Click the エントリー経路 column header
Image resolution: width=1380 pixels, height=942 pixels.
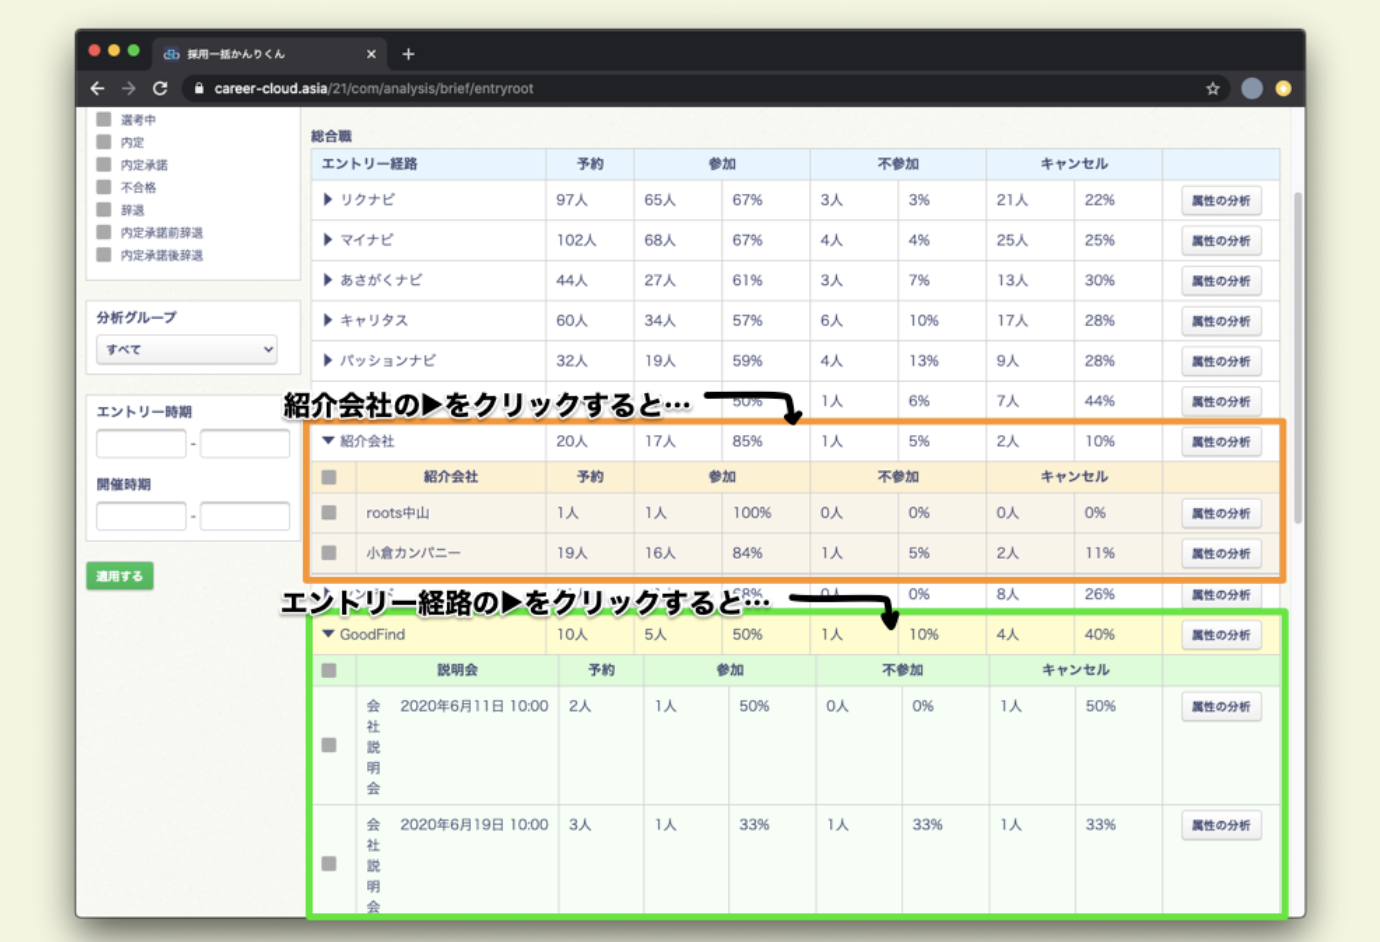point(369,163)
